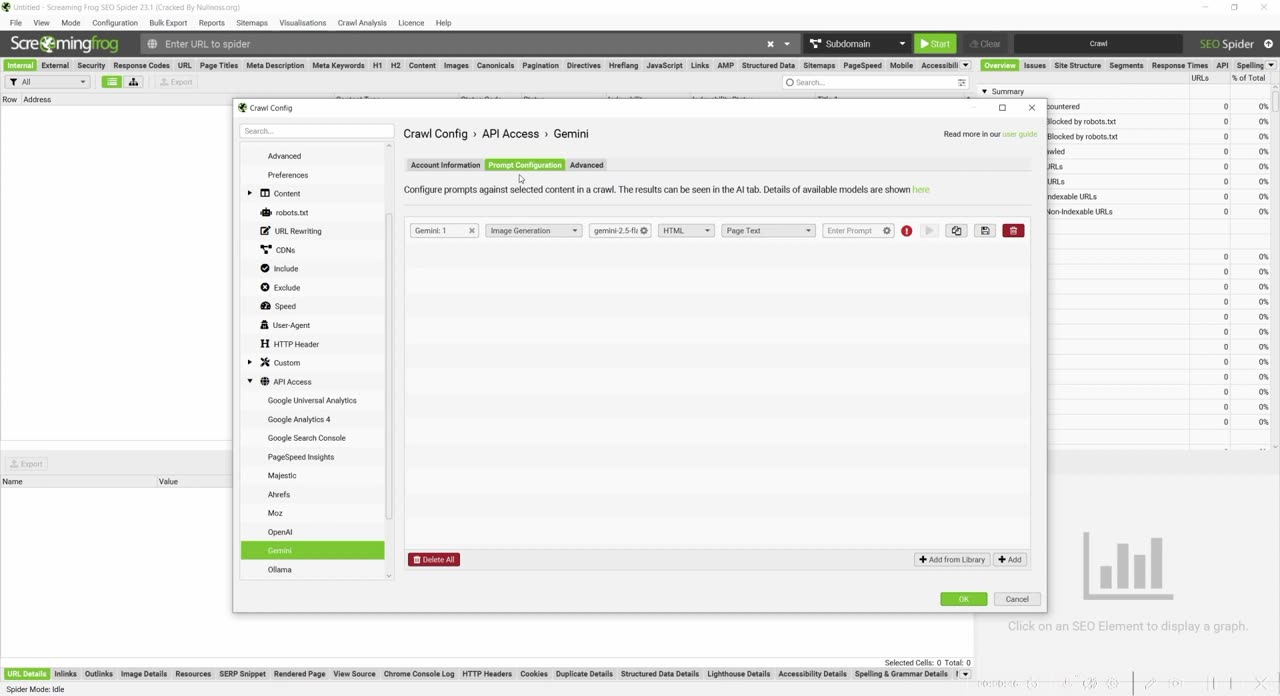Switch to tree view in main window
Screen dimensions: 1280x696
[x=133, y=82]
